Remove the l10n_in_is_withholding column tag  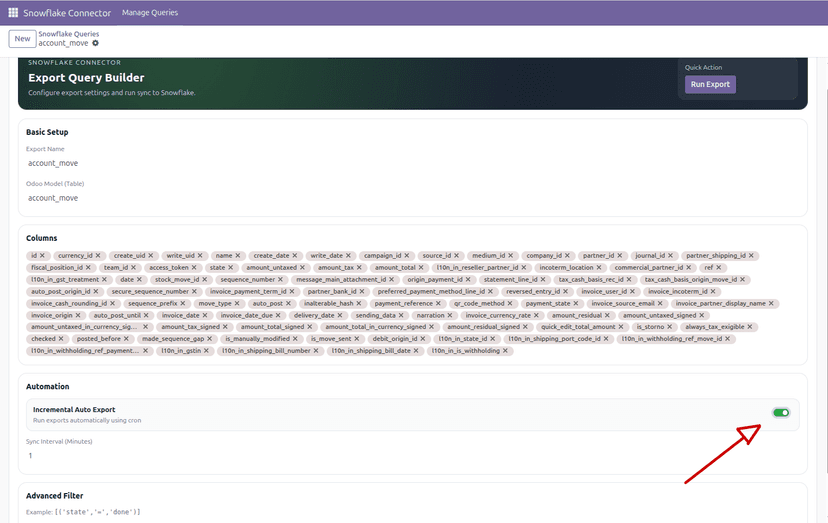coord(505,351)
